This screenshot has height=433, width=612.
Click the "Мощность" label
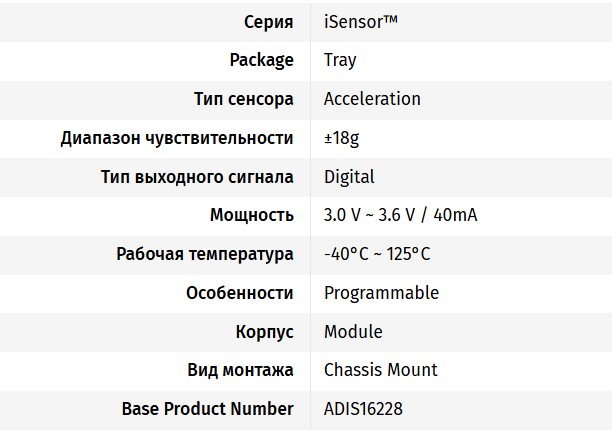(252, 215)
